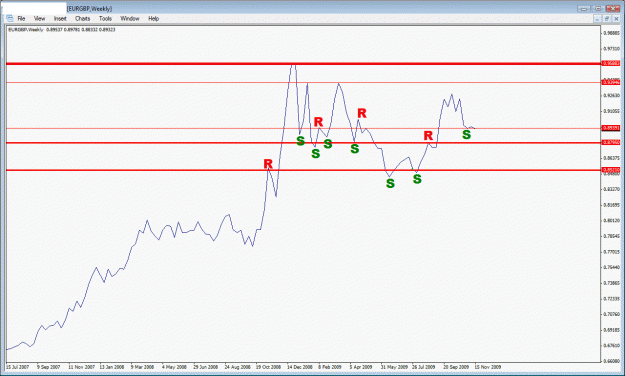Click the 19 Oct 2008 date label
The width and height of the screenshot is (625, 376).
[269, 367]
